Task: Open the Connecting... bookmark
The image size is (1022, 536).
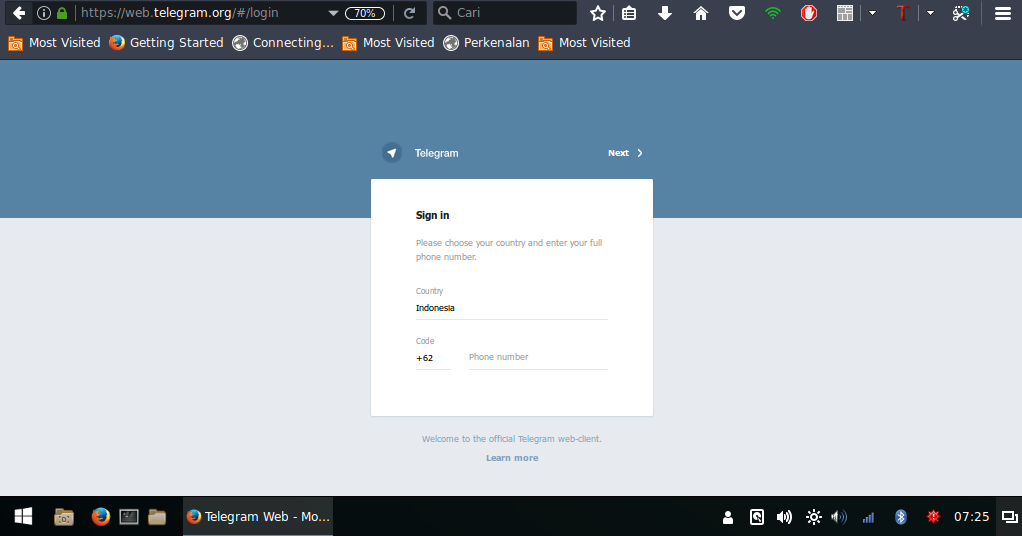Action: (283, 43)
